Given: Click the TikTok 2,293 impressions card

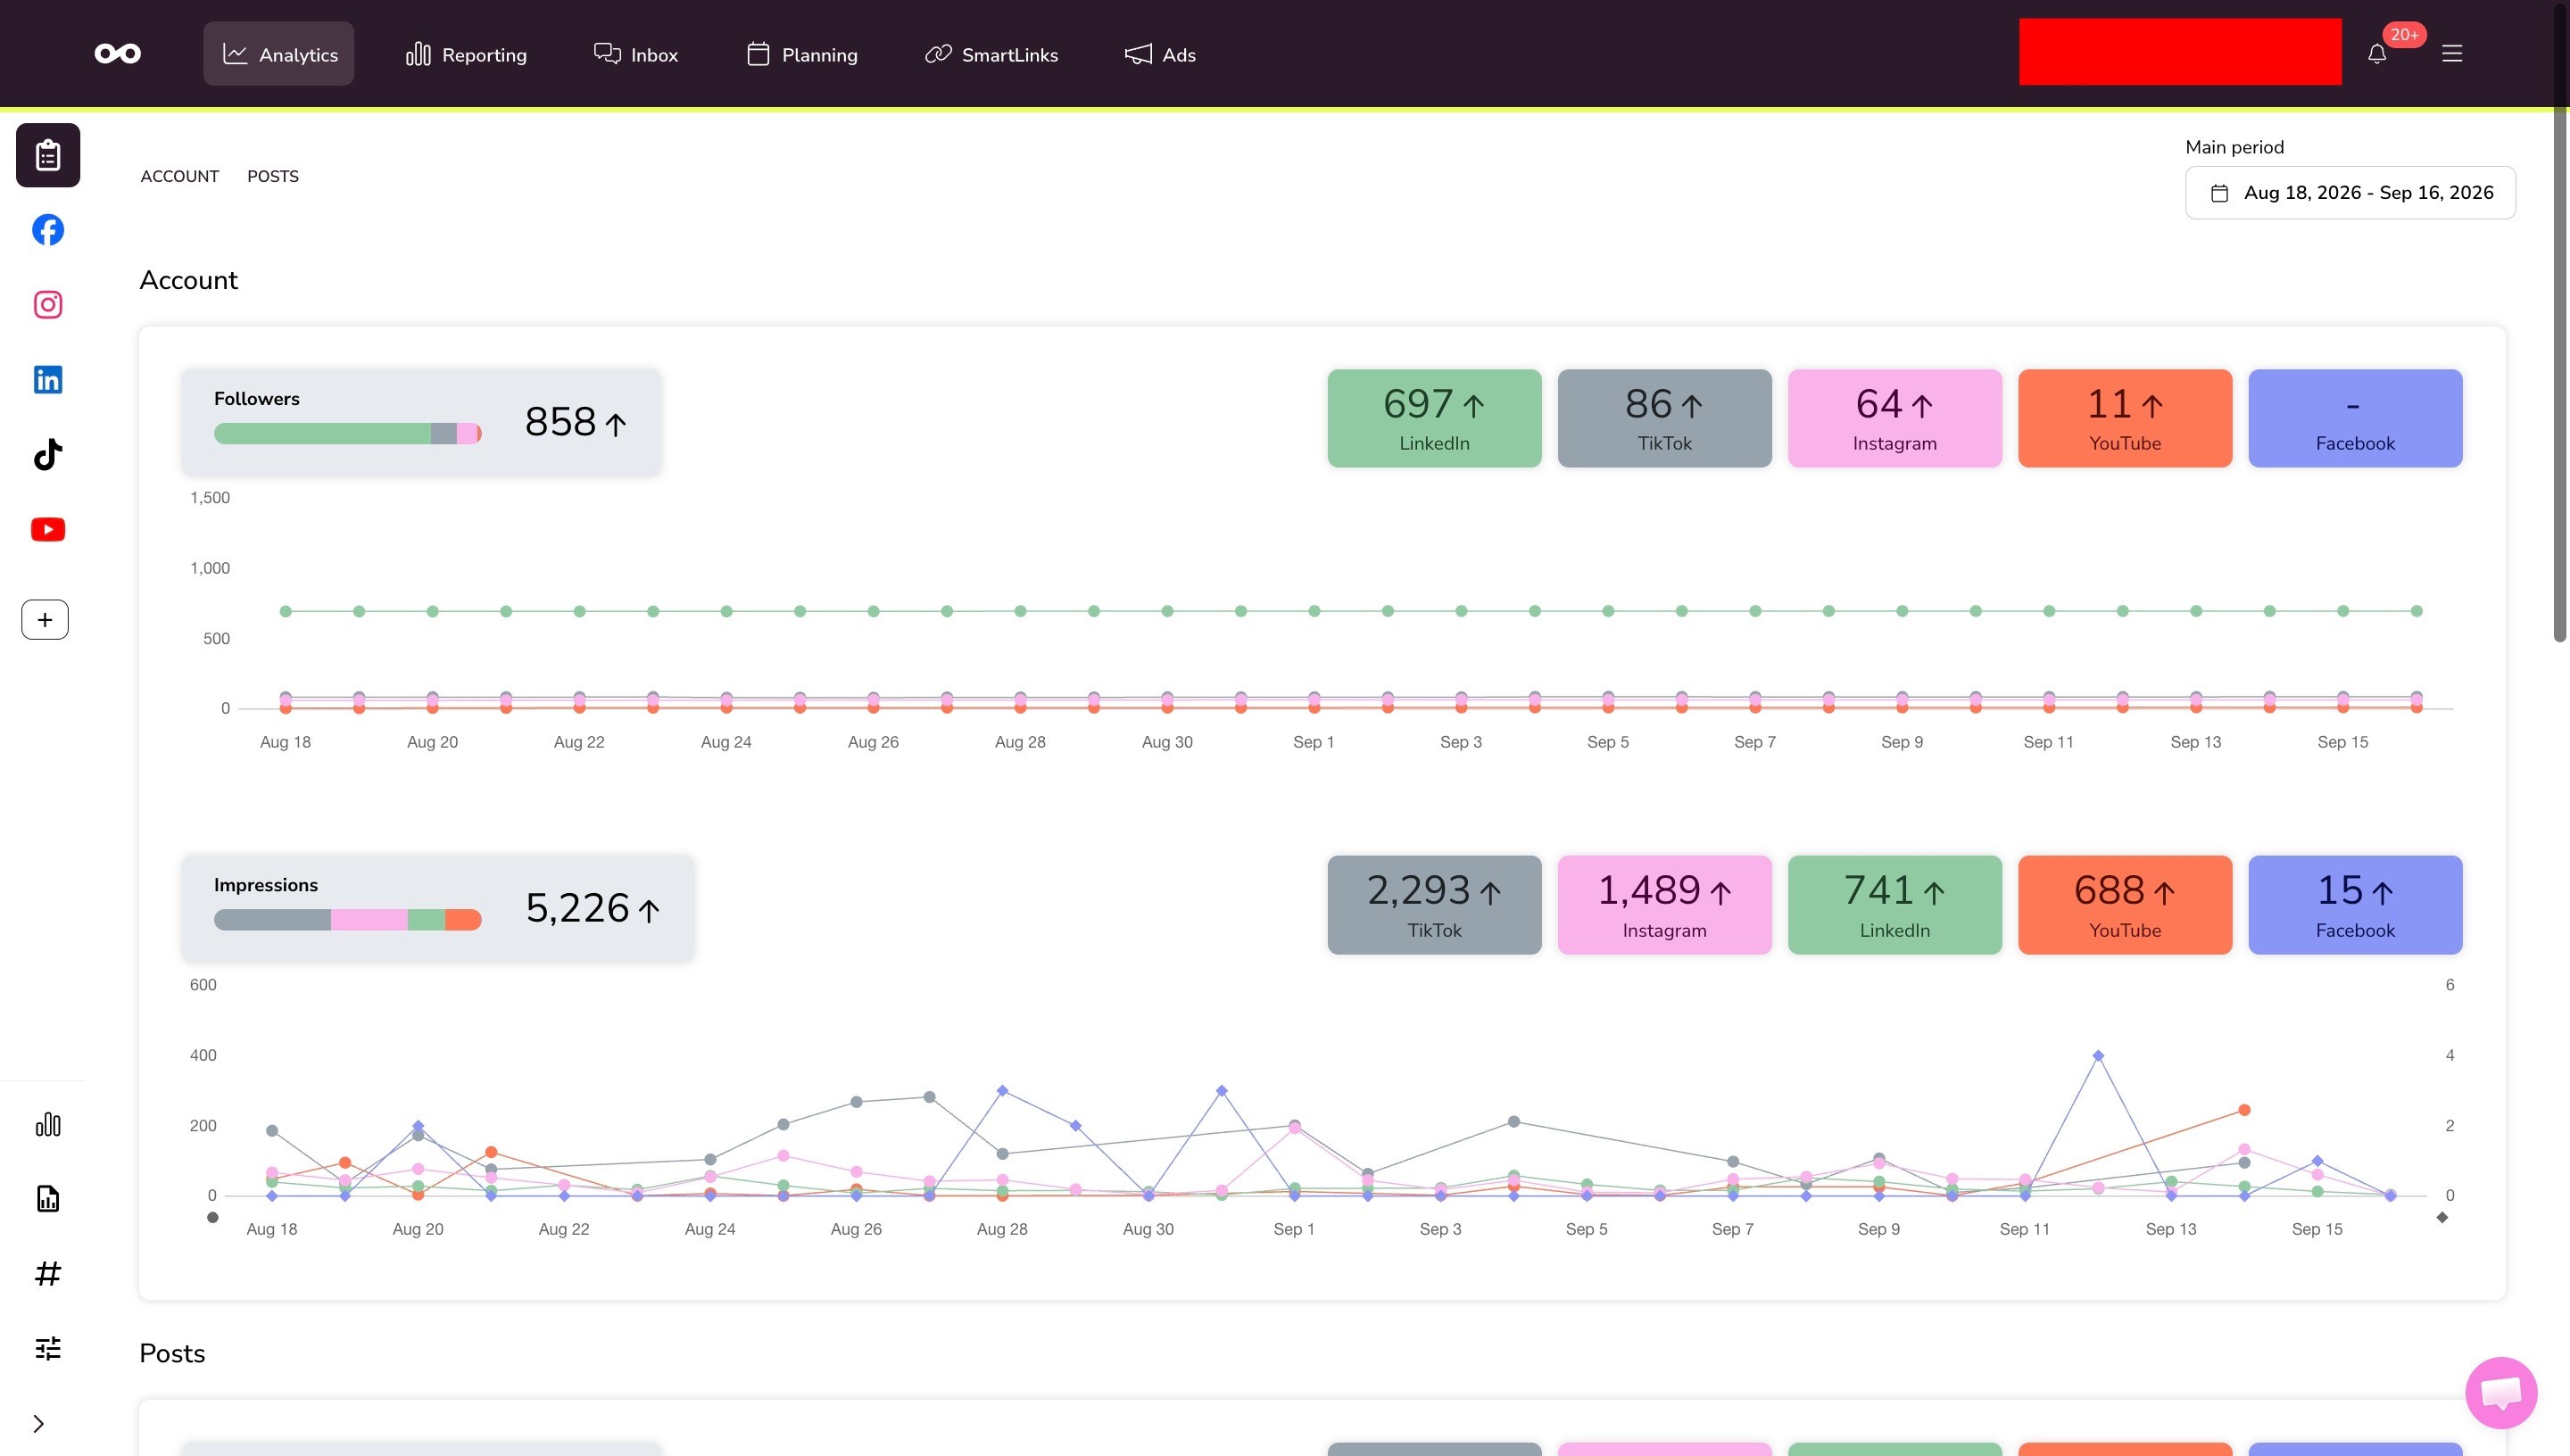Looking at the screenshot, I should [1434, 905].
